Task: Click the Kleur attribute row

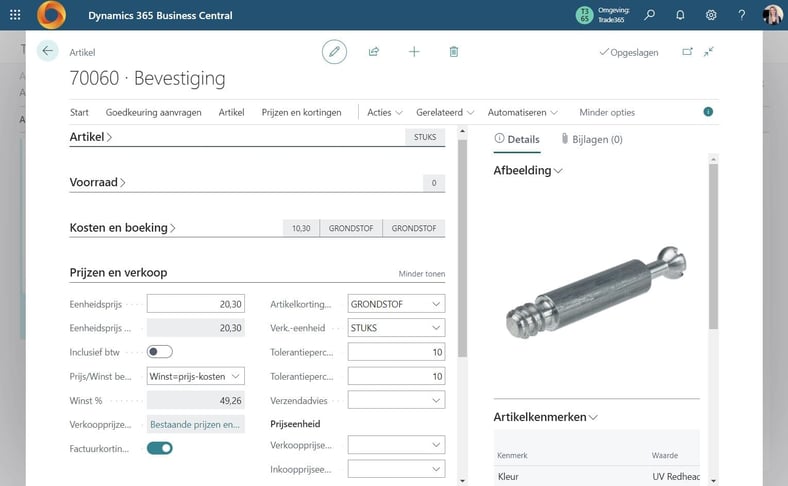Action: [597, 476]
